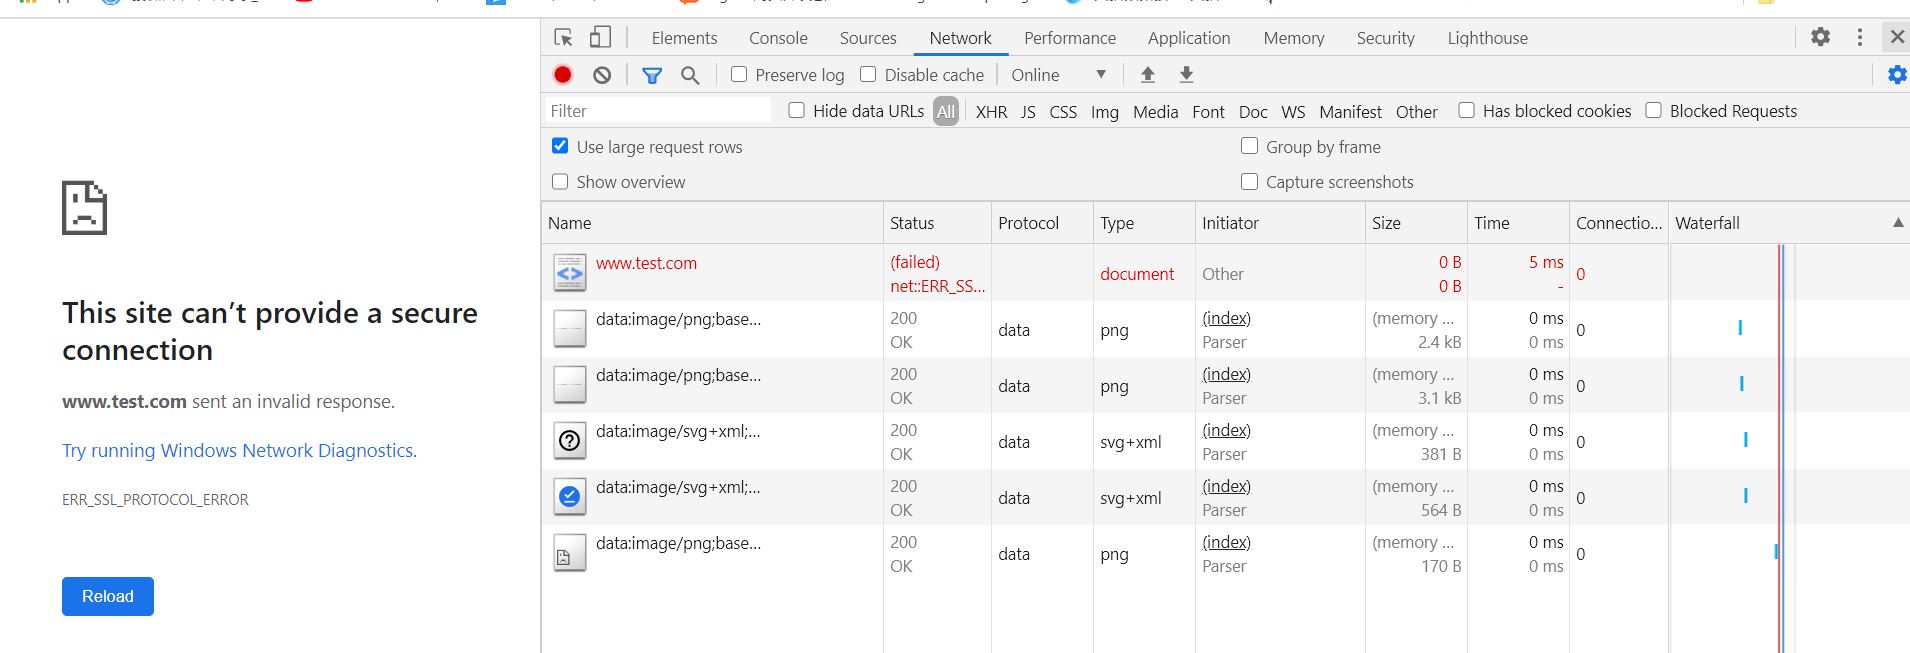Image resolution: width=1910 pixels, height=653 pixels.
Task: Filter requests by Other type
Action: click(x=1417, y=112)
